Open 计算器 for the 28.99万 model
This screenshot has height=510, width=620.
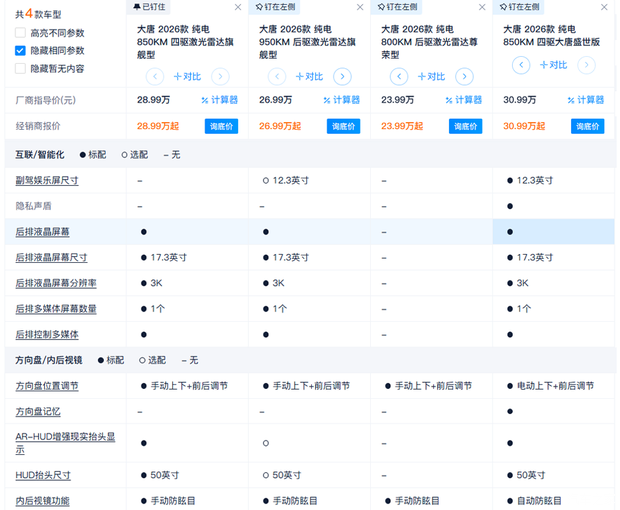click(219, 100)
